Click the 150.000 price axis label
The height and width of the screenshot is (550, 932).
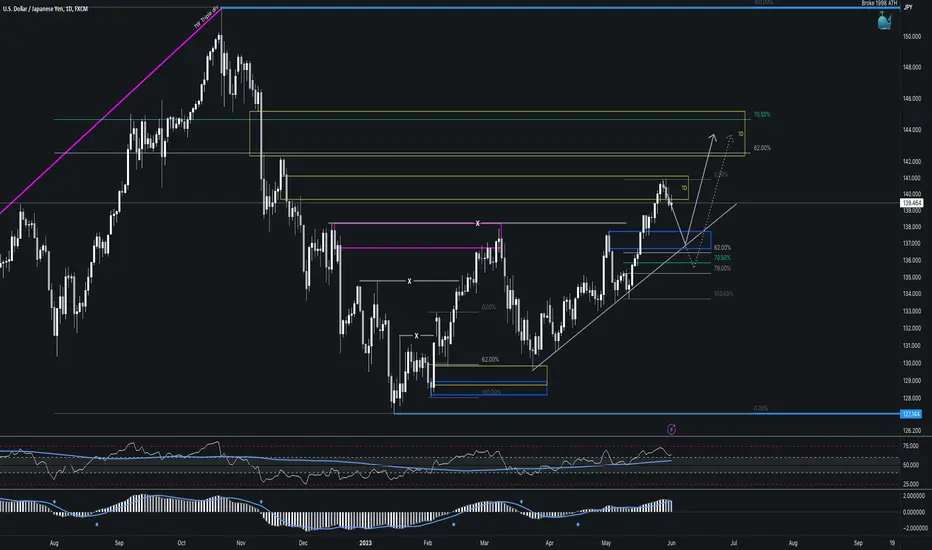[x=912, y=37]
